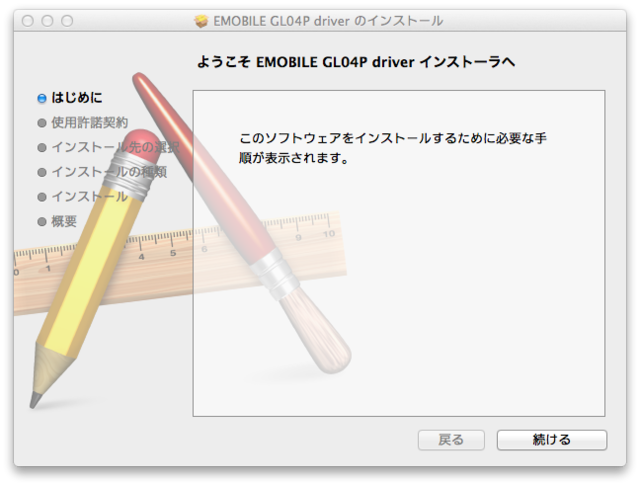Click the 戻る back button
Image resolution: width=640 pixels, height=486 pixels.
(451, 440)
